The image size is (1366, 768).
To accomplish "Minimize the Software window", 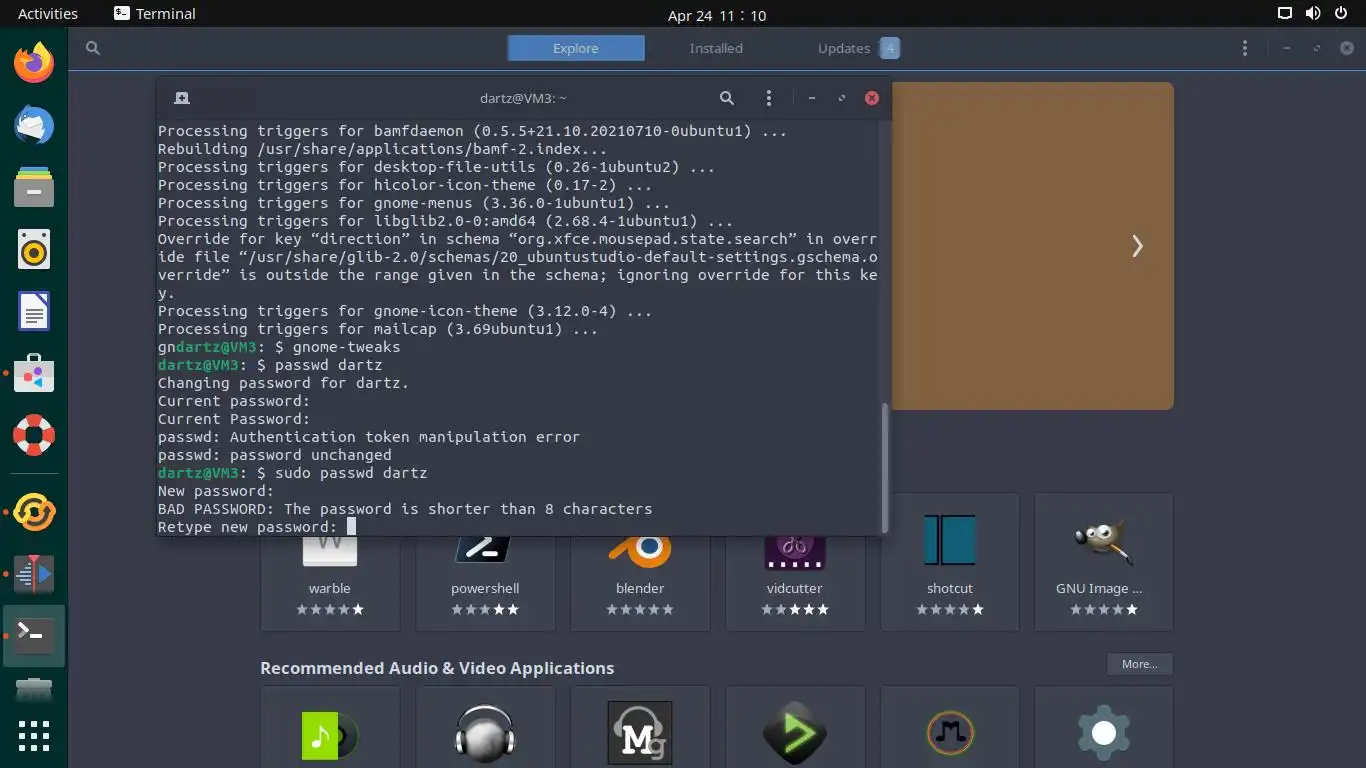I will point(1288,48).
